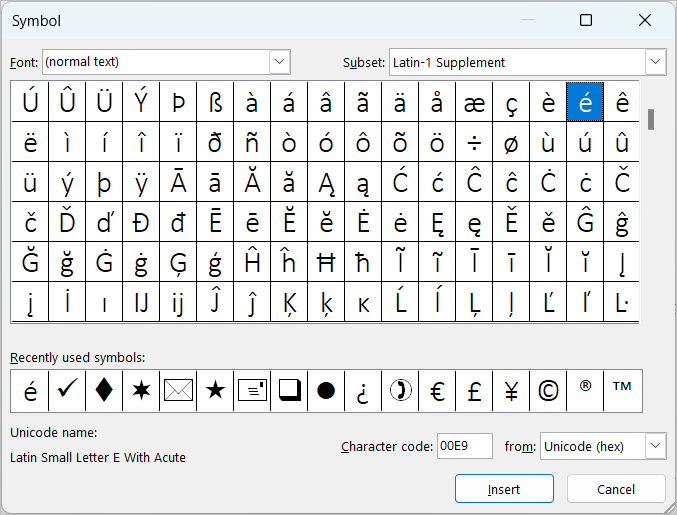This screenshot has height=515, width=677.
Task: Click the Font text box showing (normal text)
Action: tap(156, 62)
